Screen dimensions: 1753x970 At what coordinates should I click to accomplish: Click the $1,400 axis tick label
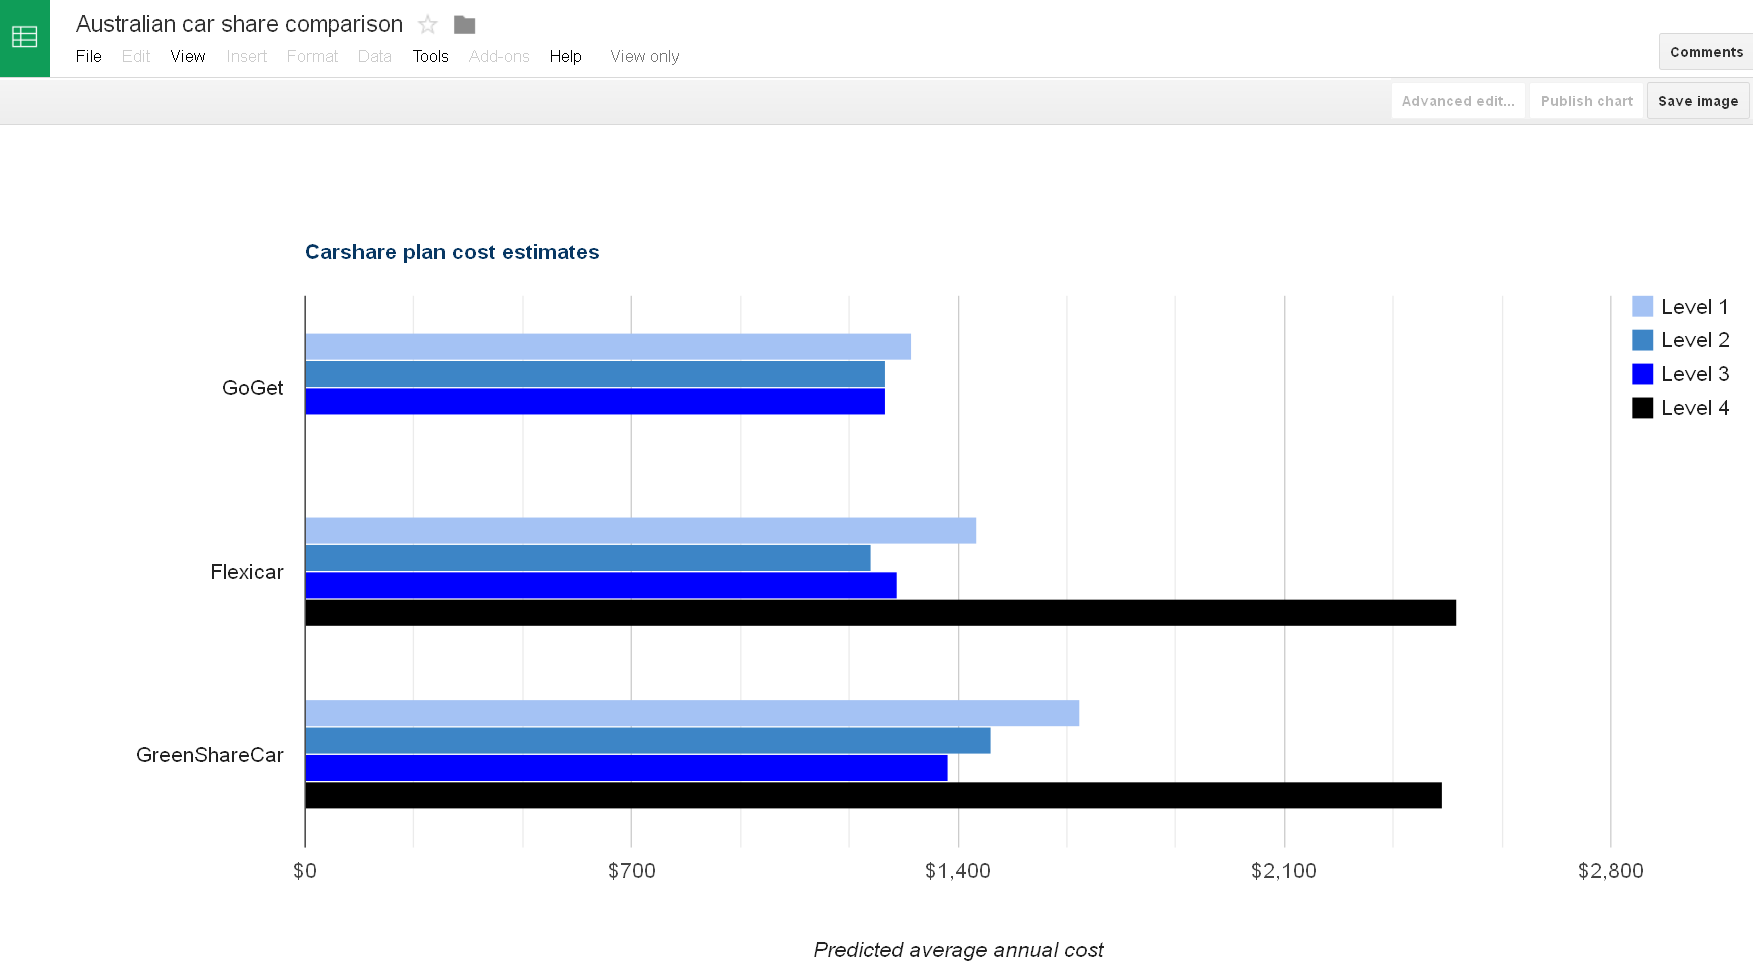[958, 871]
